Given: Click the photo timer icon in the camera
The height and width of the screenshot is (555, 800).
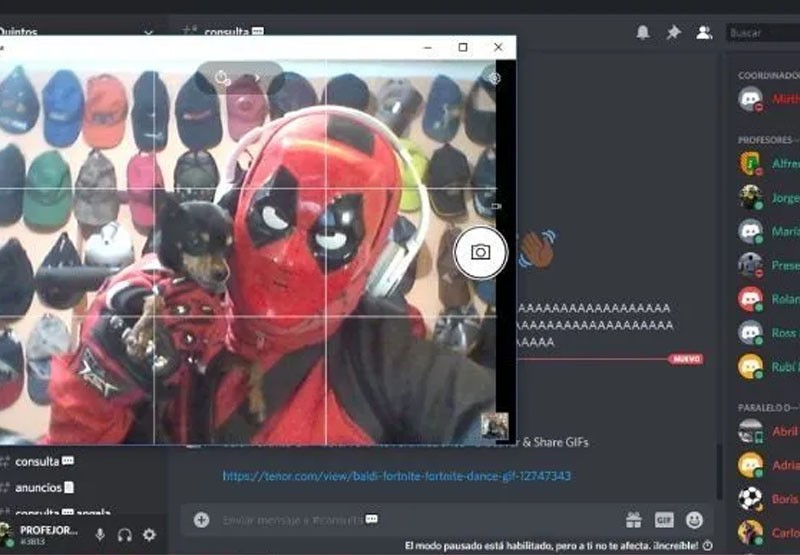Looking at the screenshot, I should point(223,76).
